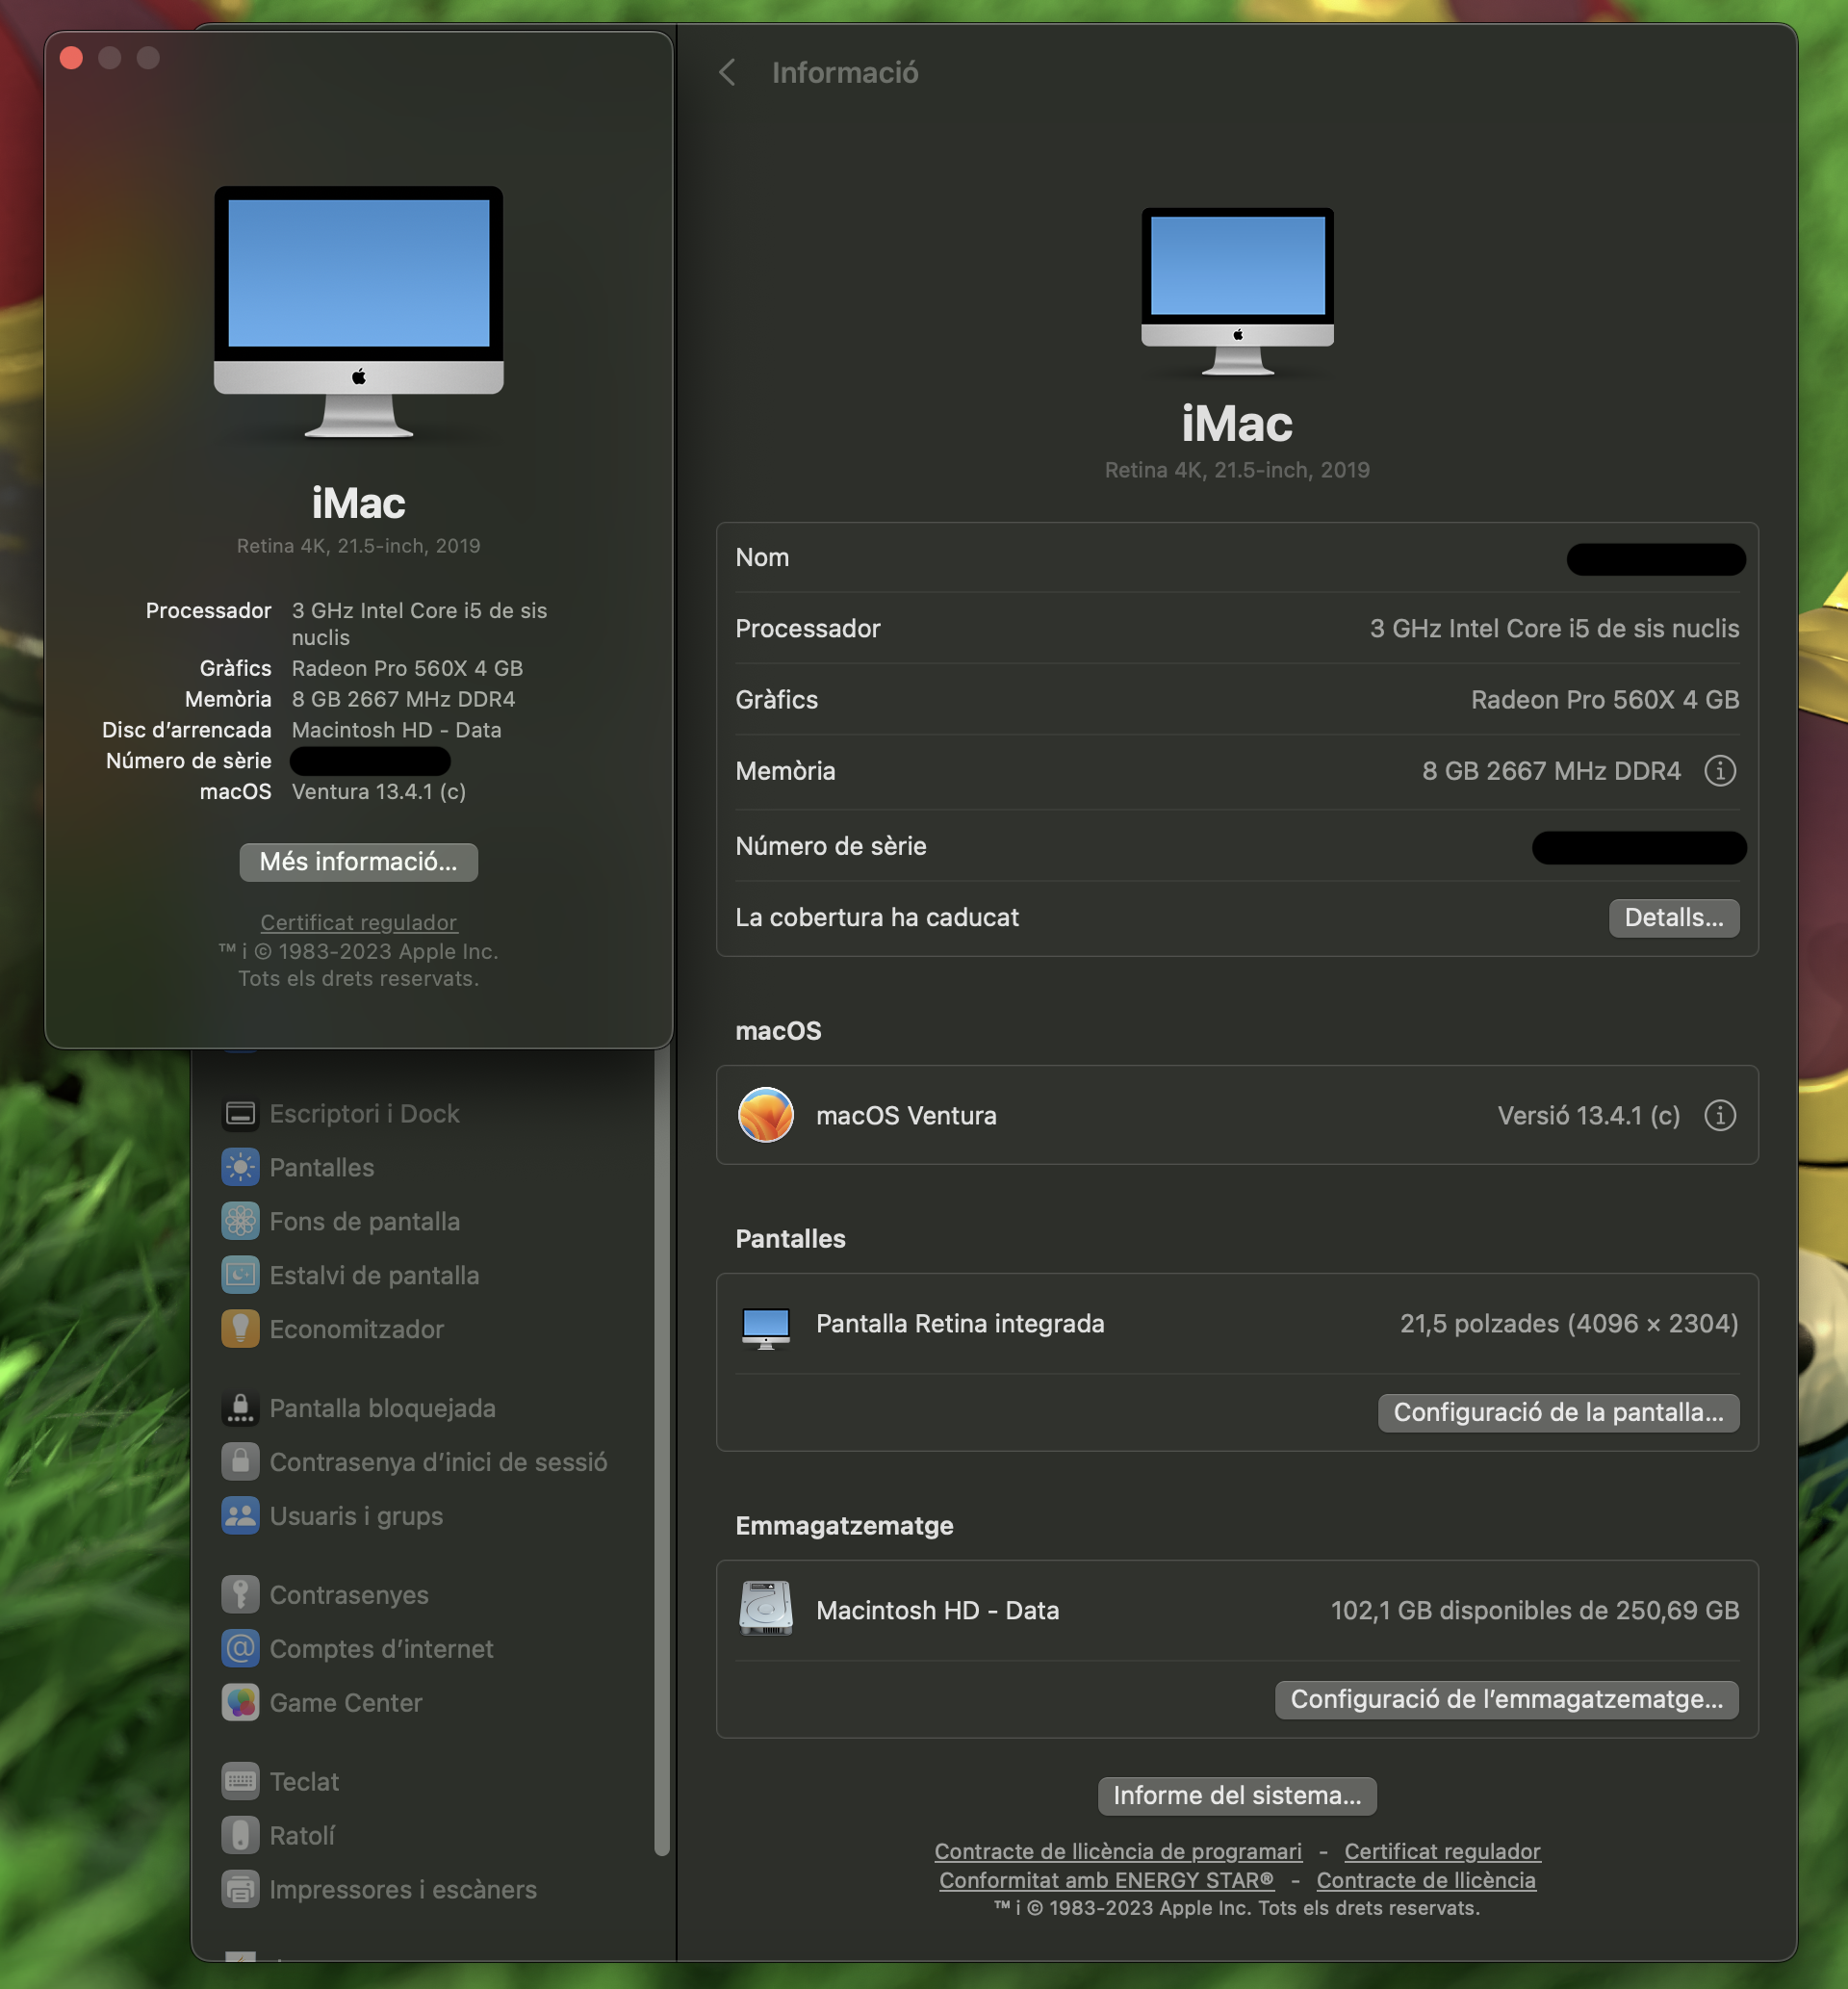
Task: Open Game Center preferences
Action: click(x=346, y=1703)
